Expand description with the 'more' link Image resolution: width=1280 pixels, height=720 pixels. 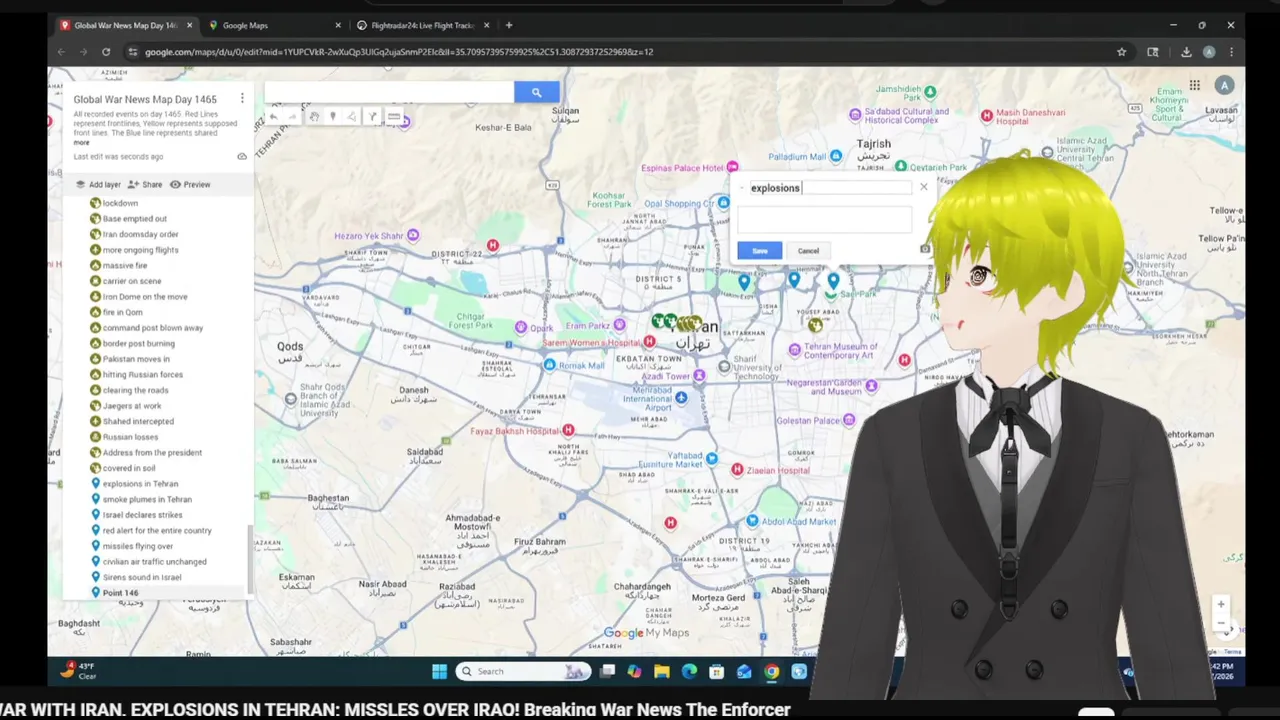click(81, 142)
